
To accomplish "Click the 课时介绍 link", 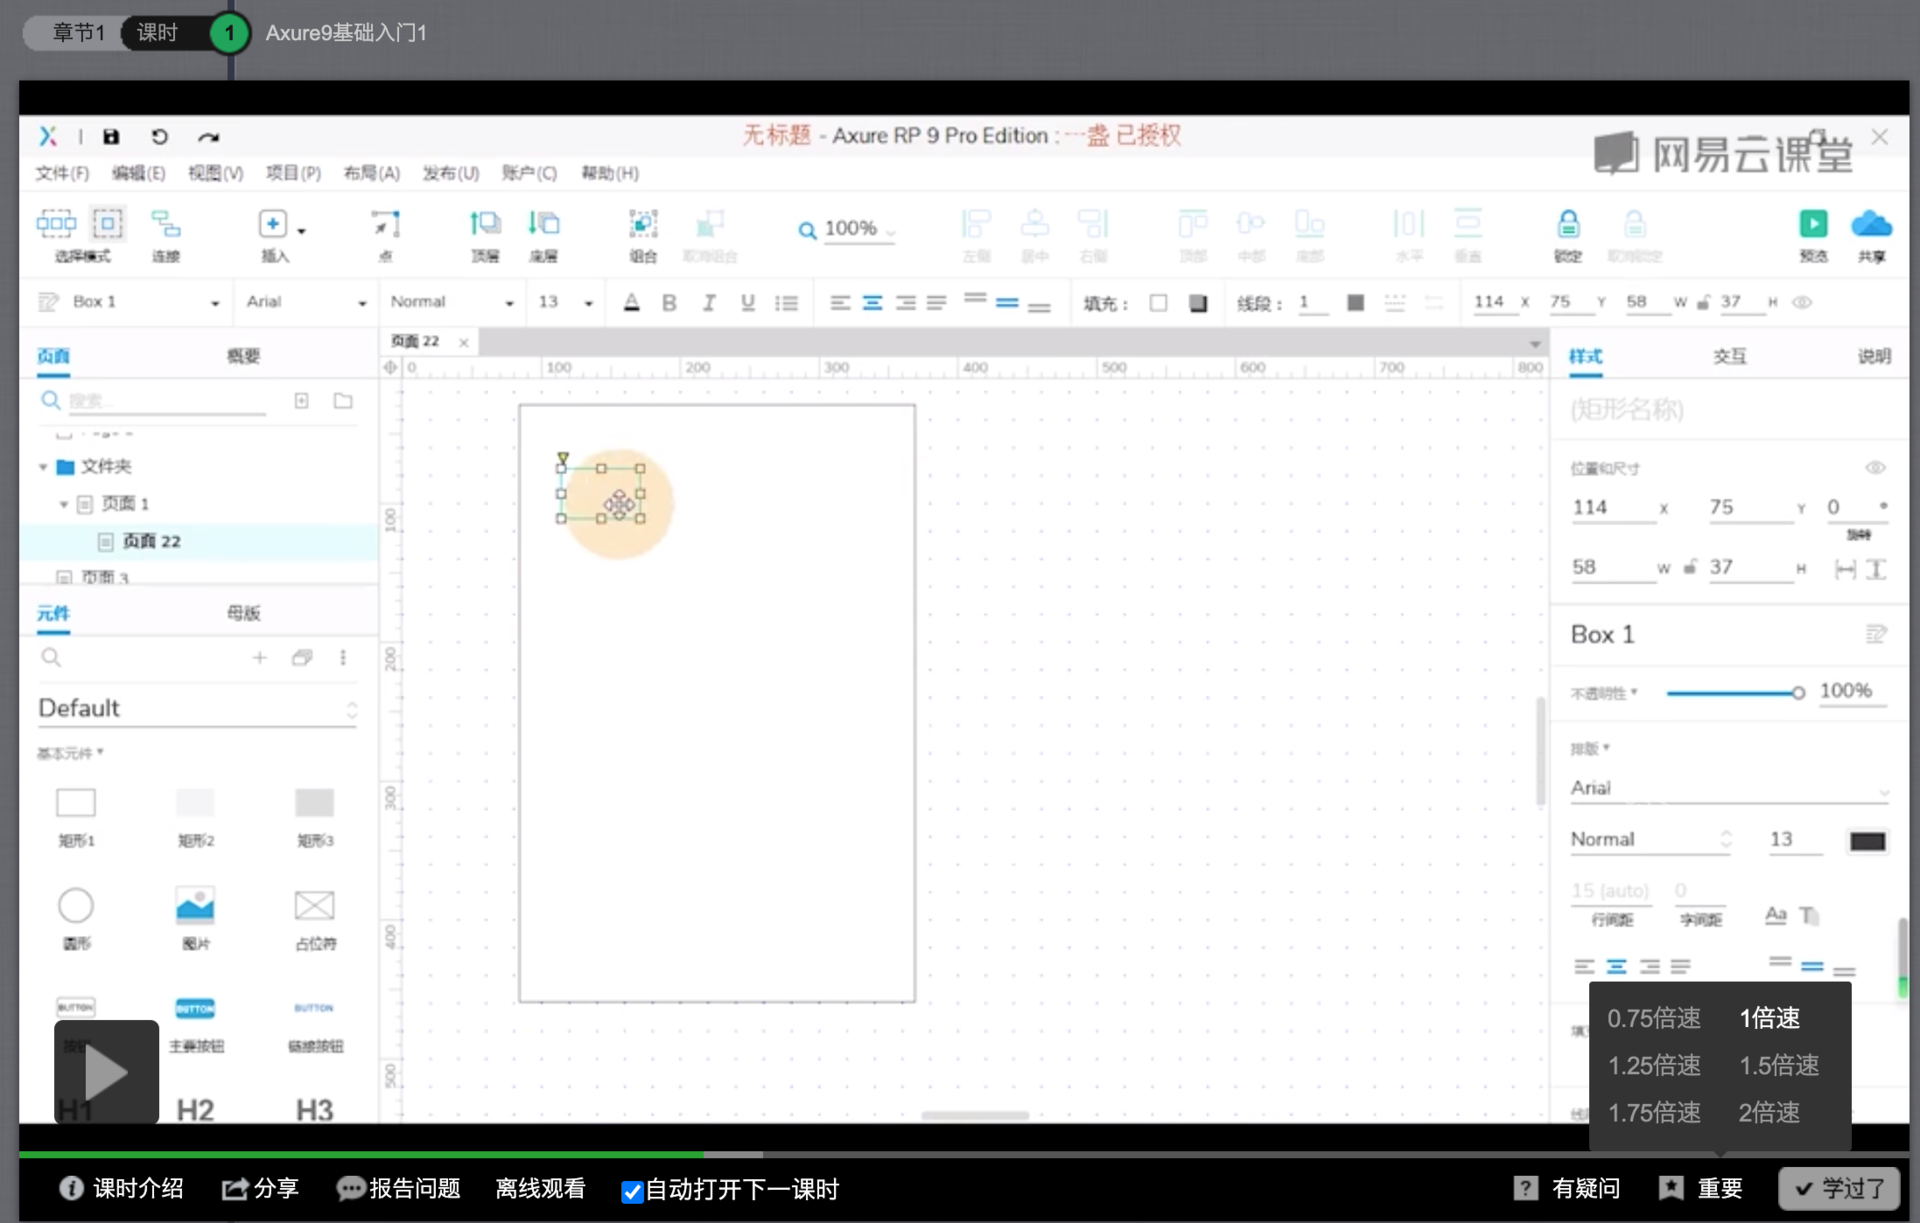I will [x=121, y=1188].
